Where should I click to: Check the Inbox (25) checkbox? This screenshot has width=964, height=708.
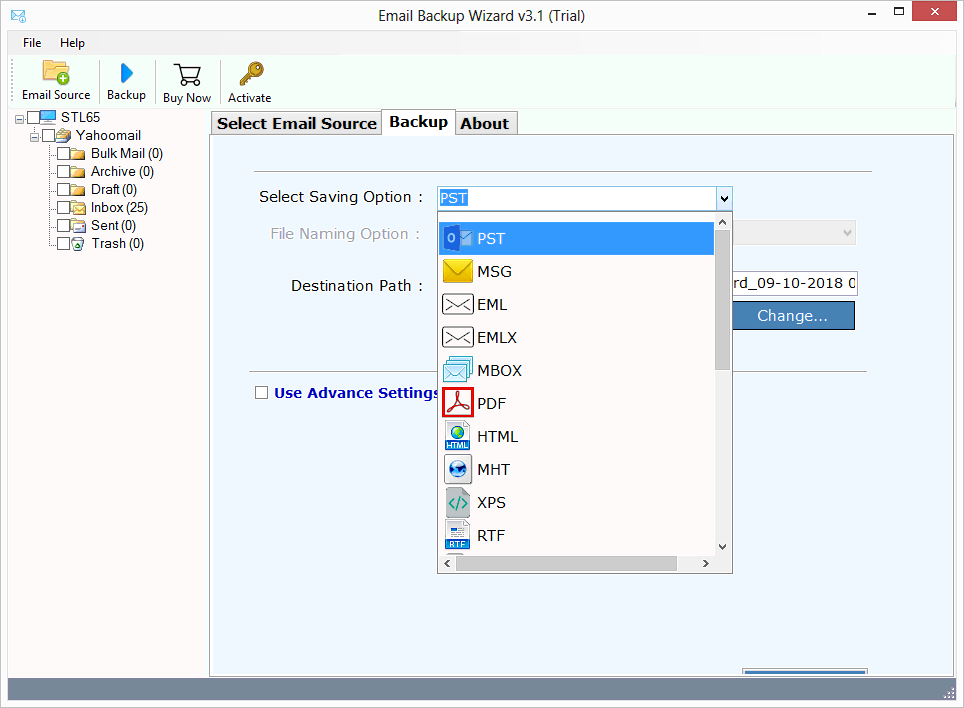(63, 207)
